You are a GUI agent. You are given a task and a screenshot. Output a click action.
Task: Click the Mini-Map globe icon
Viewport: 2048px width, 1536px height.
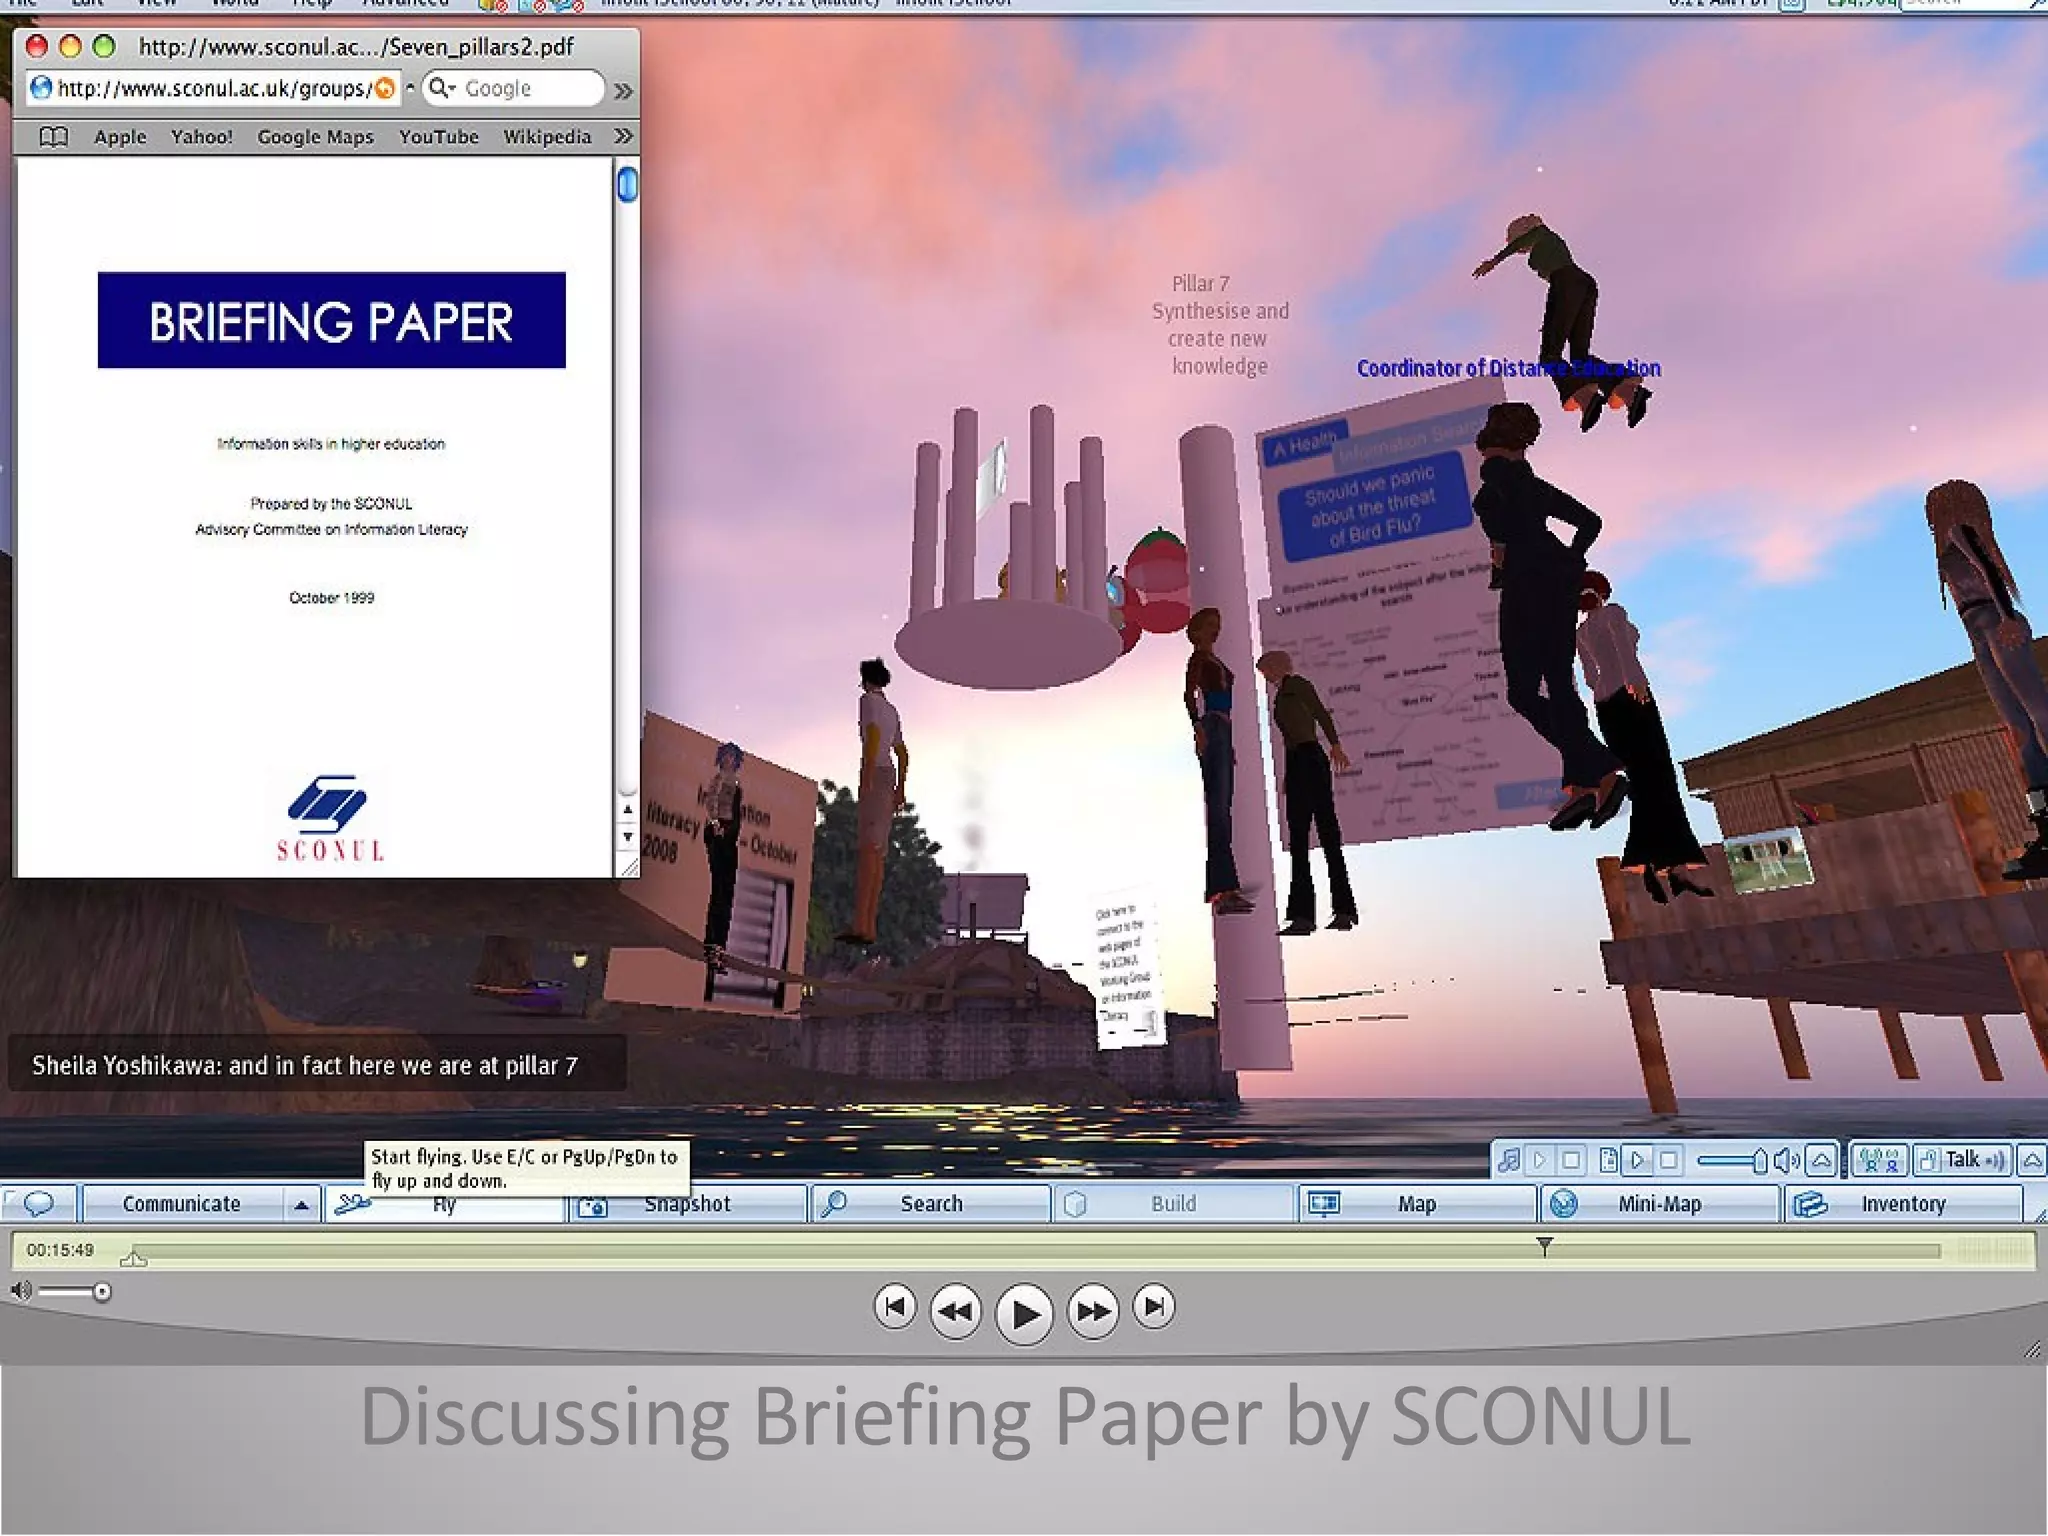[x=1564, y=1204]
